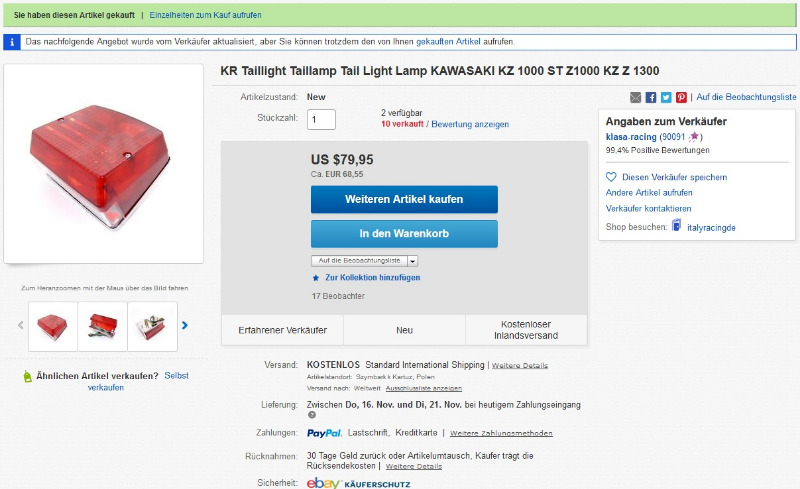Click Verkäufer kontaktieren link

pos(648,208)
